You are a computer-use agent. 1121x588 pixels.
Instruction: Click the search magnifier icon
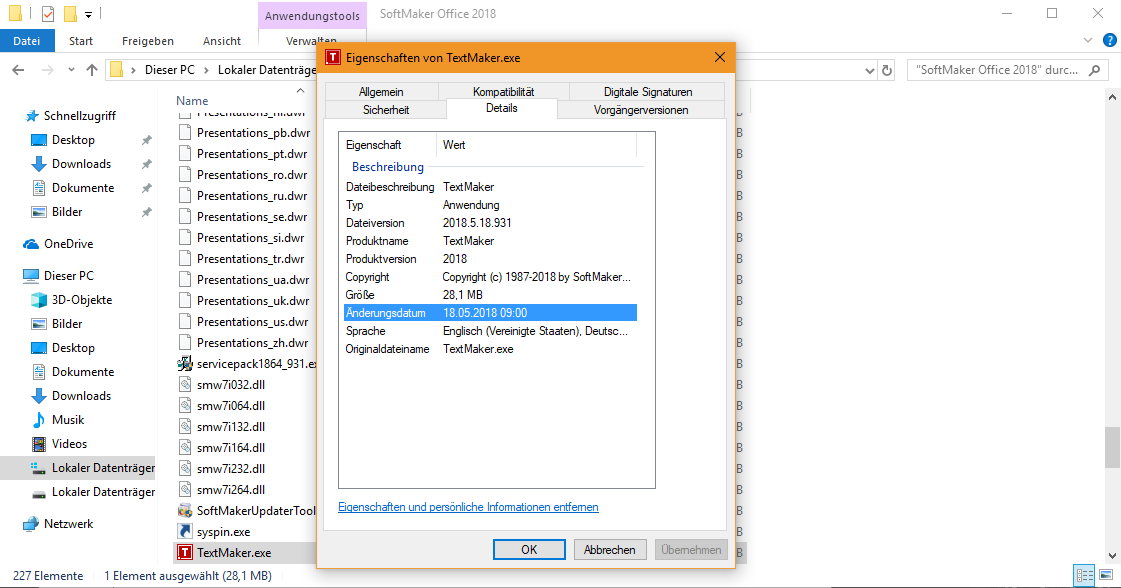click(1095, 70)
